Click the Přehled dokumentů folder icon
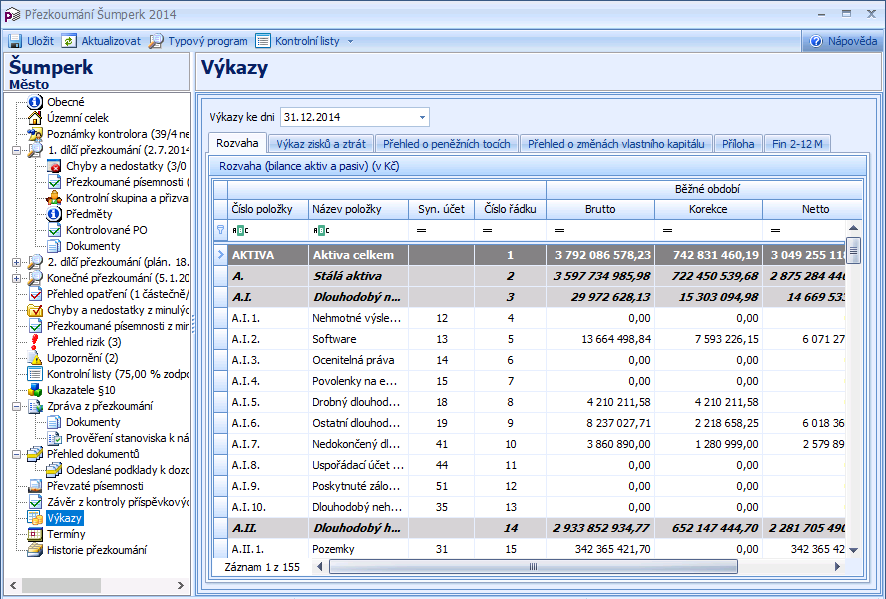886x599 pixels. (35, 454)
